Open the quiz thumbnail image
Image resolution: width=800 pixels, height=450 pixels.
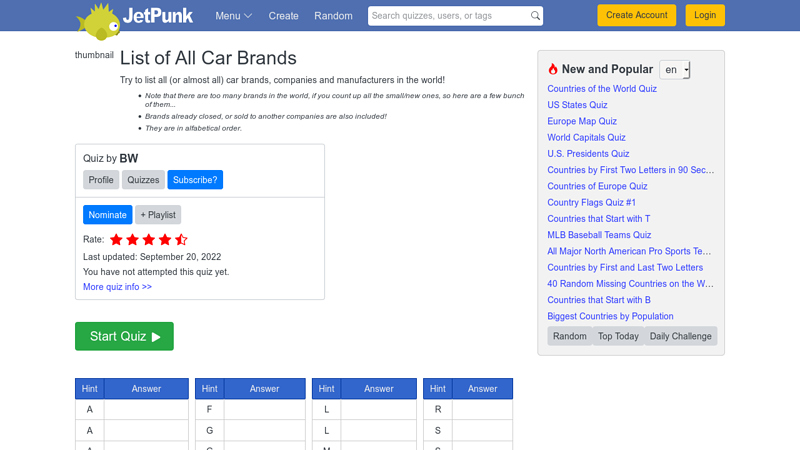pos(94,55)
